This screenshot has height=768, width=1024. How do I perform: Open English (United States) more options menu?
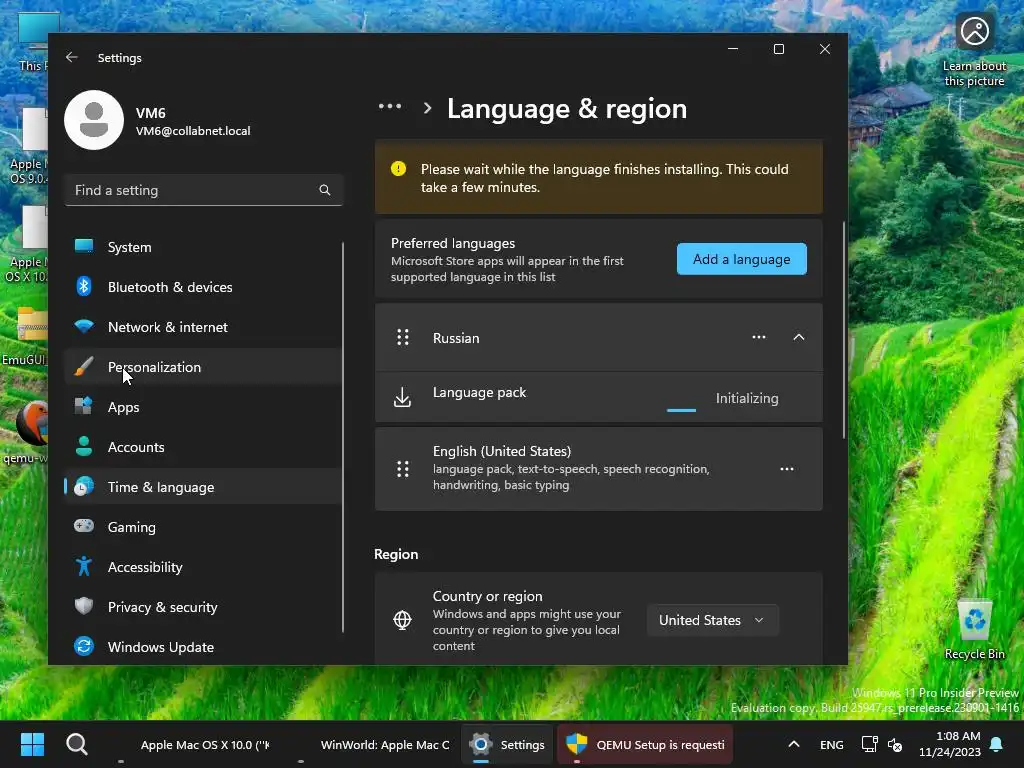(x=786, y=469)
